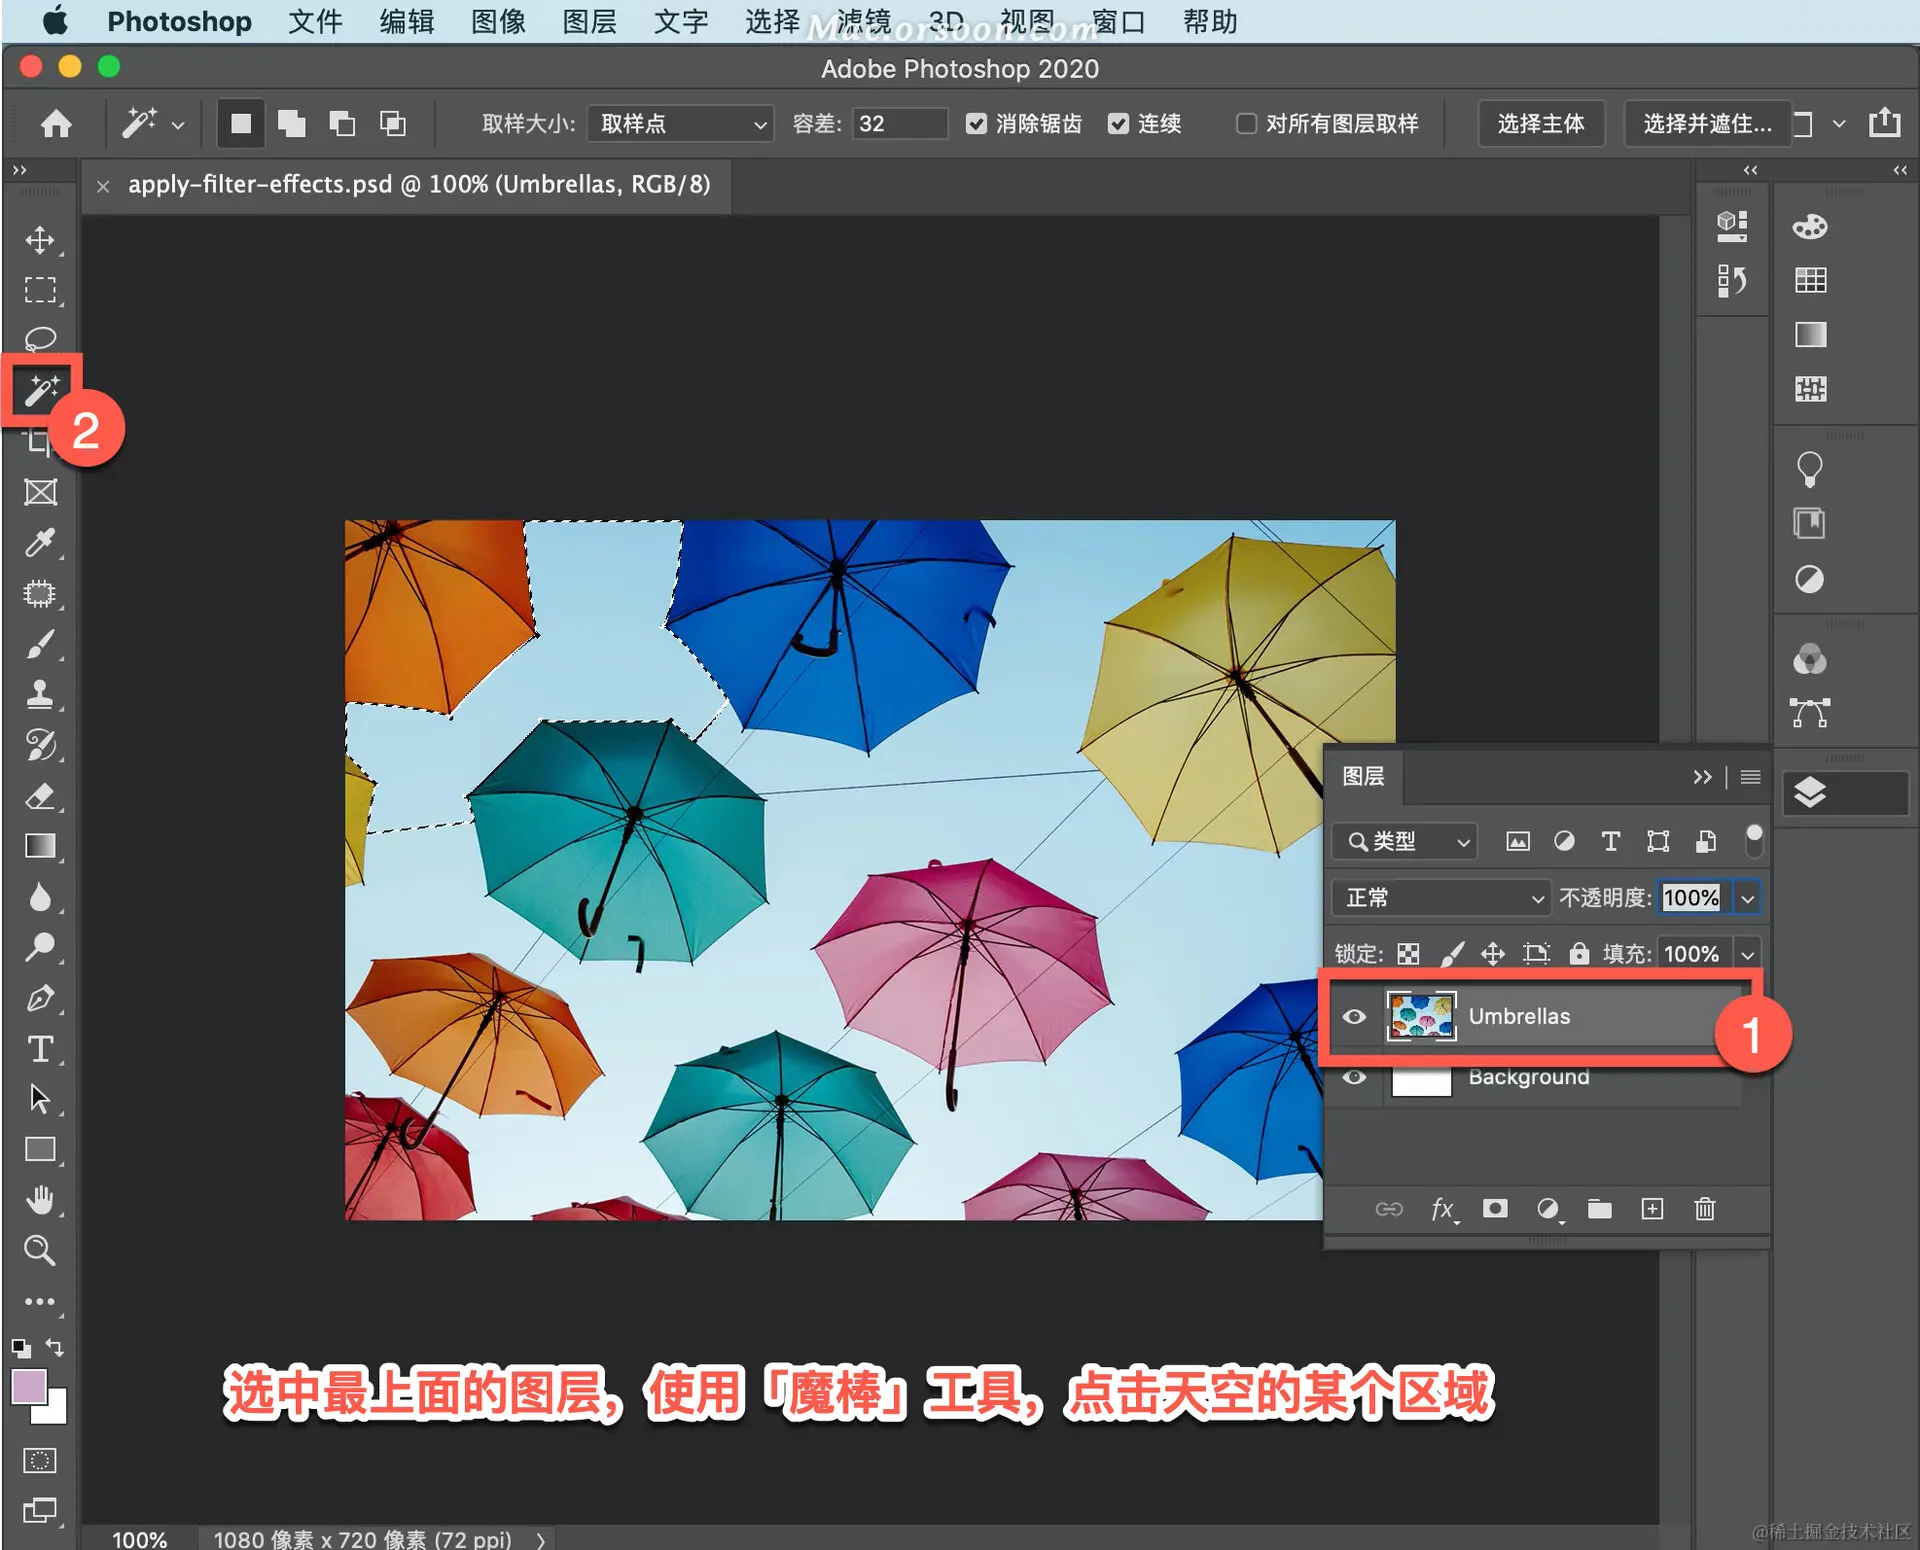The image size is (1920, 1550).
Task: Enable 对所有图层取样 checkbox
Action: [x=1246, y=124]
